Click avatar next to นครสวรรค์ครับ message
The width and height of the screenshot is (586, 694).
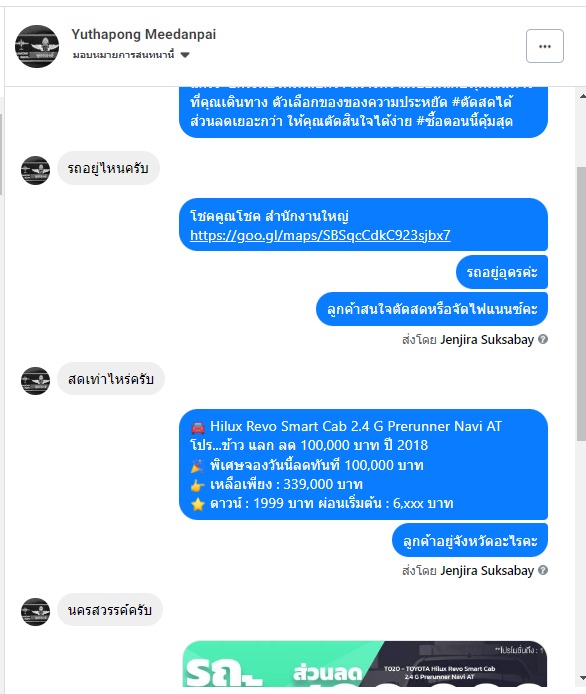pos(35,612)
